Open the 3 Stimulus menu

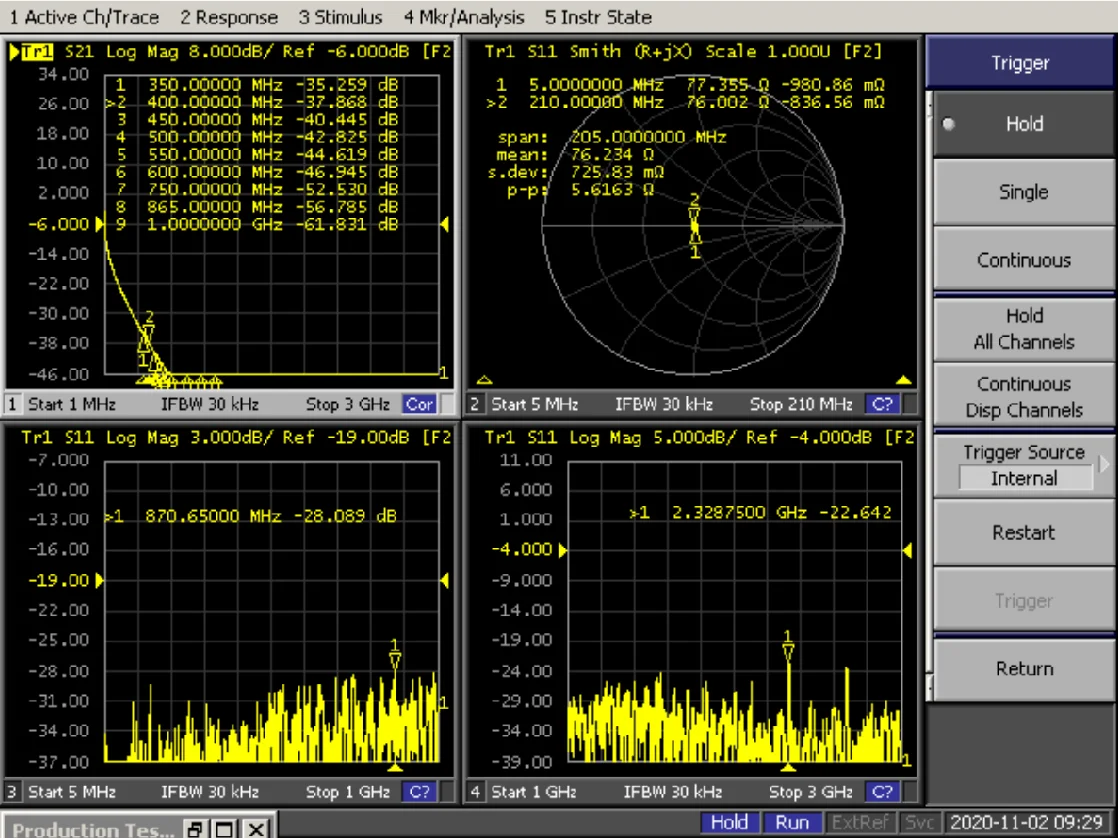(340, 17)
